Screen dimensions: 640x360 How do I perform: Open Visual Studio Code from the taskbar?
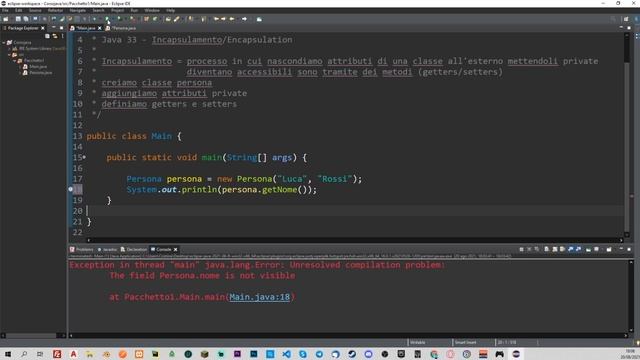(x=287, y=354)
